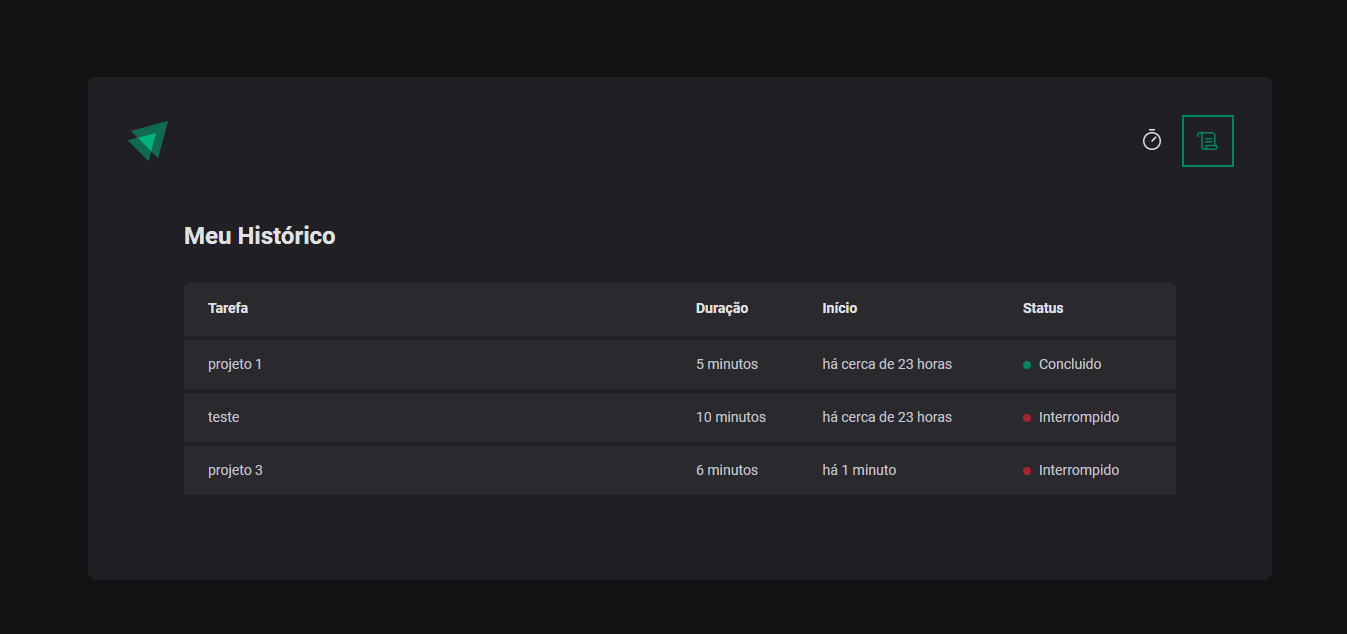1347x634 pixels.
Task: Click the 'Tarefa' column header
Action: [228, 308]
